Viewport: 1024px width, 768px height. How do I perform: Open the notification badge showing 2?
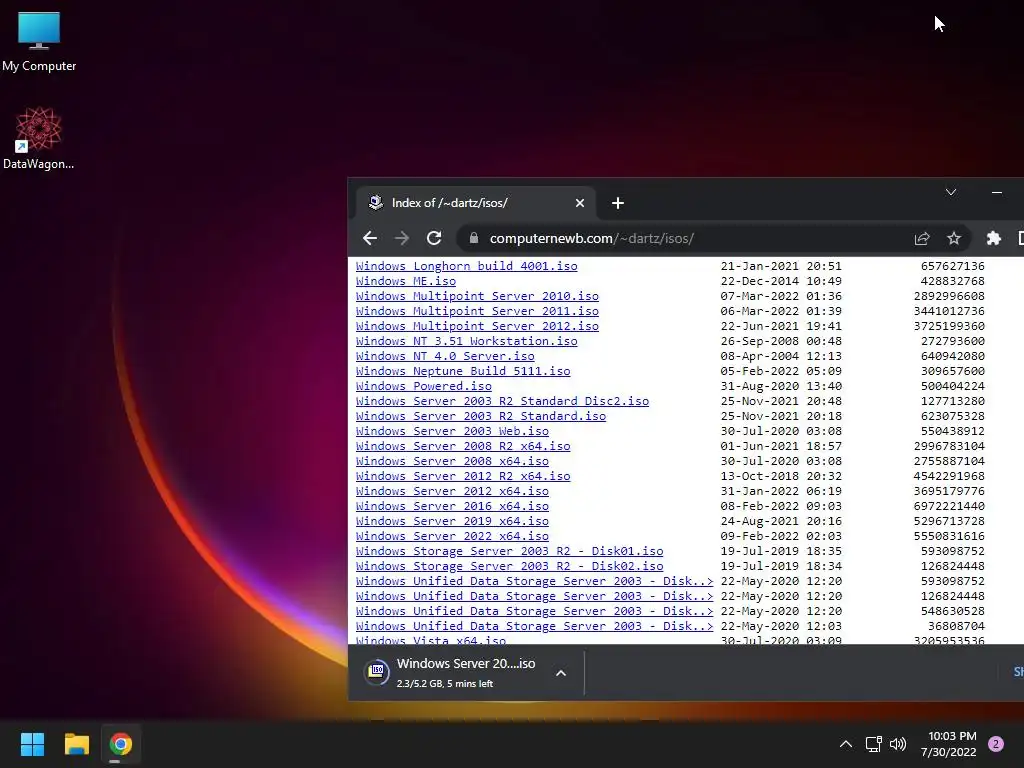point(996,744)
